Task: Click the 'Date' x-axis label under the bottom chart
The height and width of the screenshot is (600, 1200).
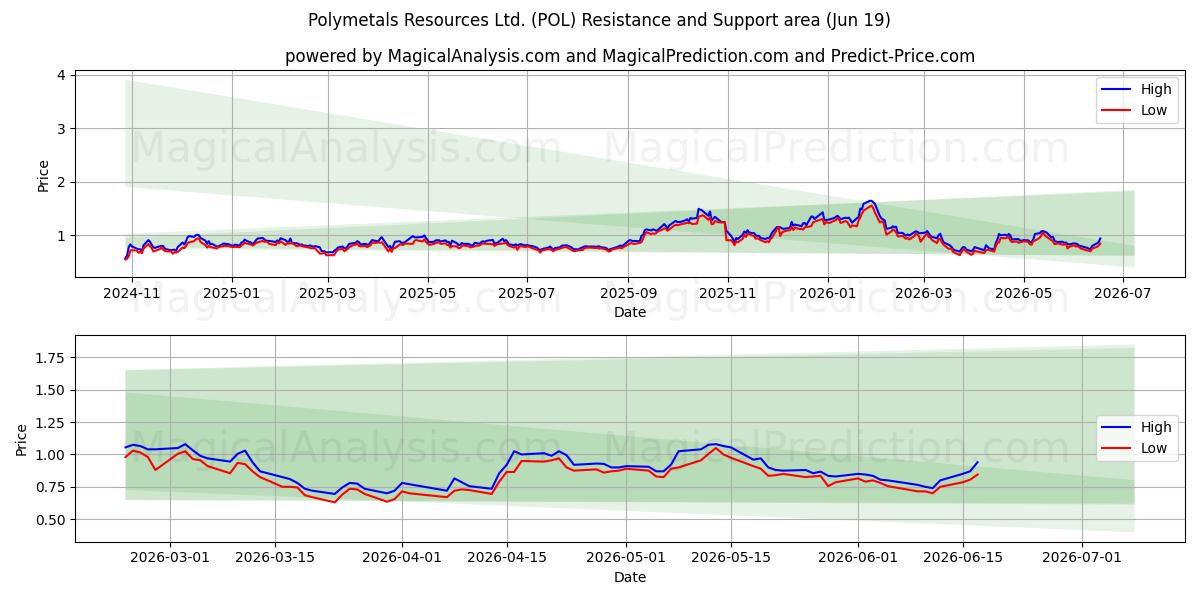Action: coord(630,577)
